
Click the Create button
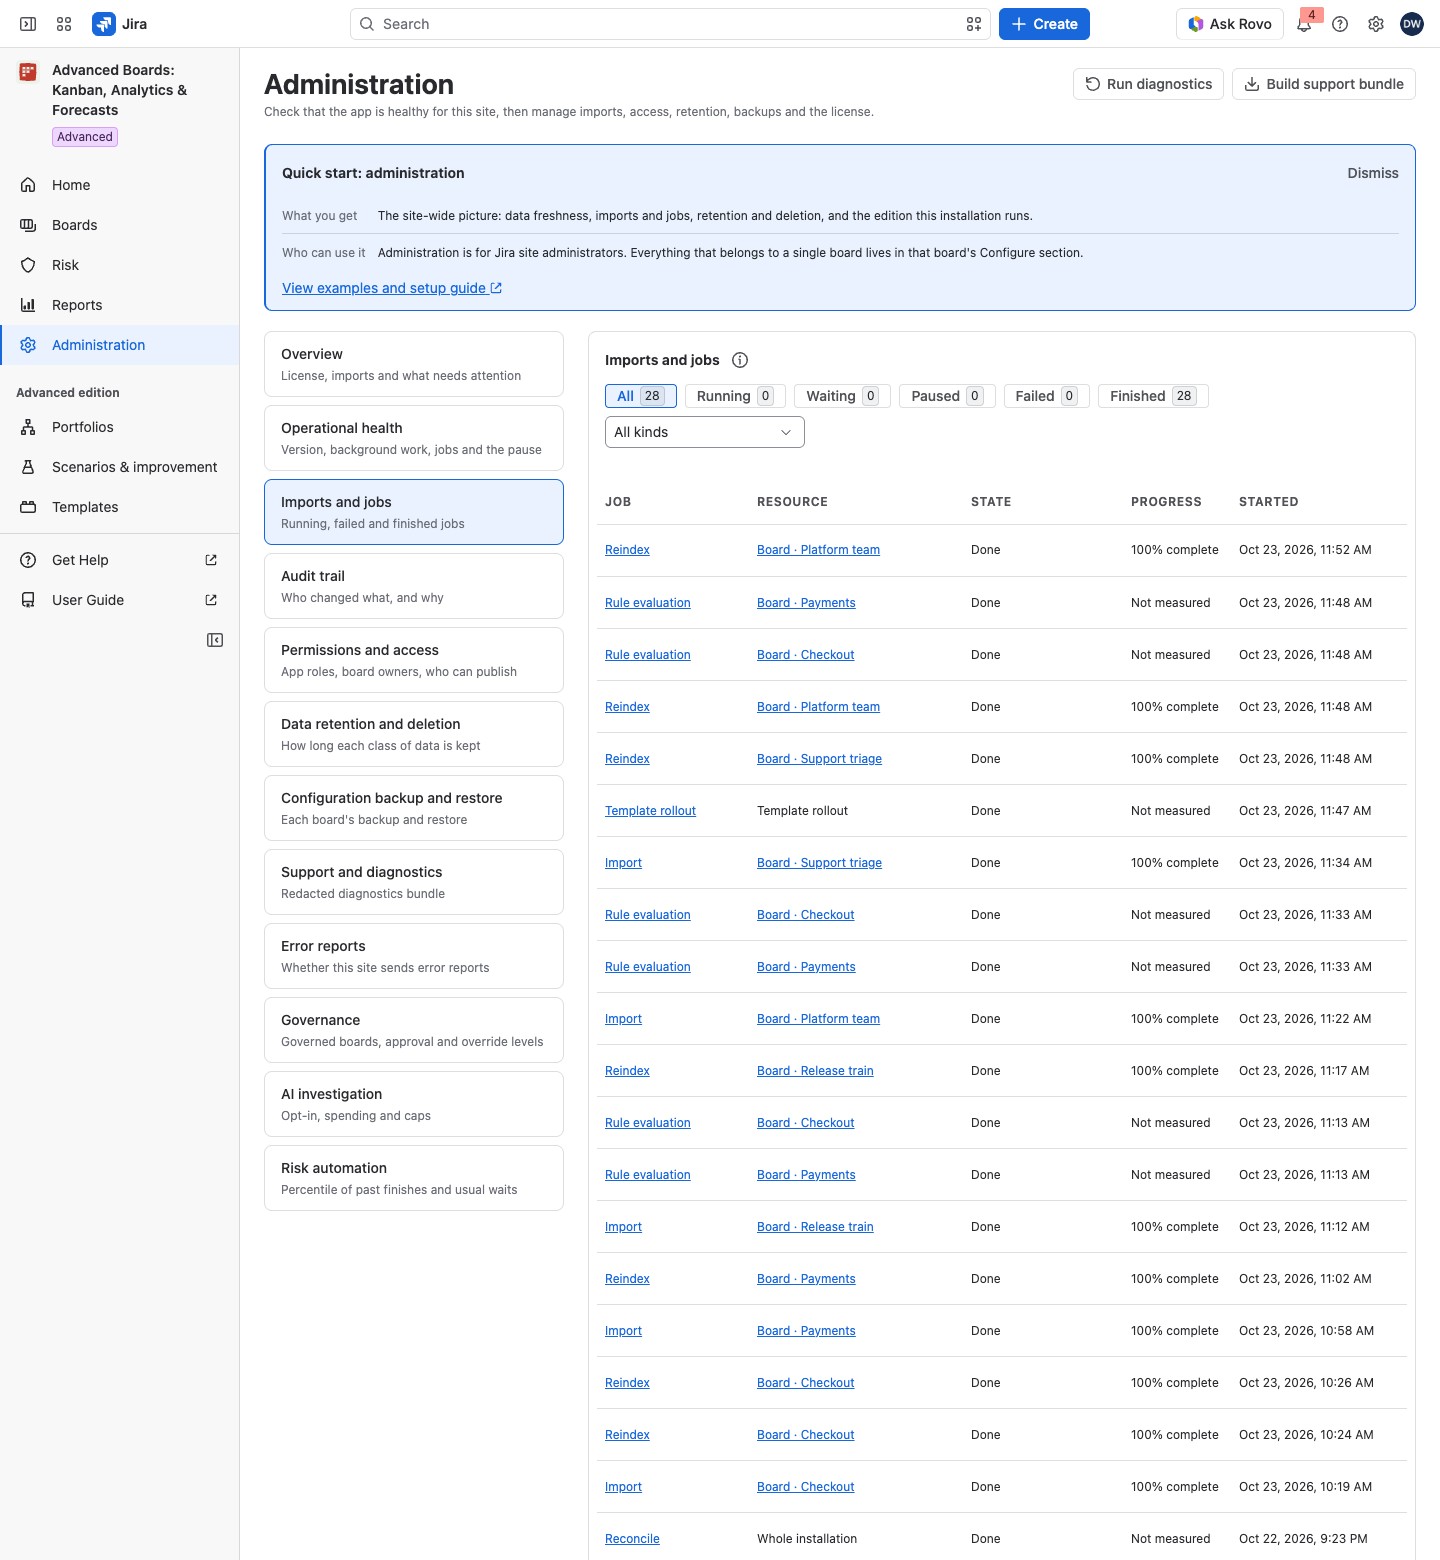pos(1044,24)
